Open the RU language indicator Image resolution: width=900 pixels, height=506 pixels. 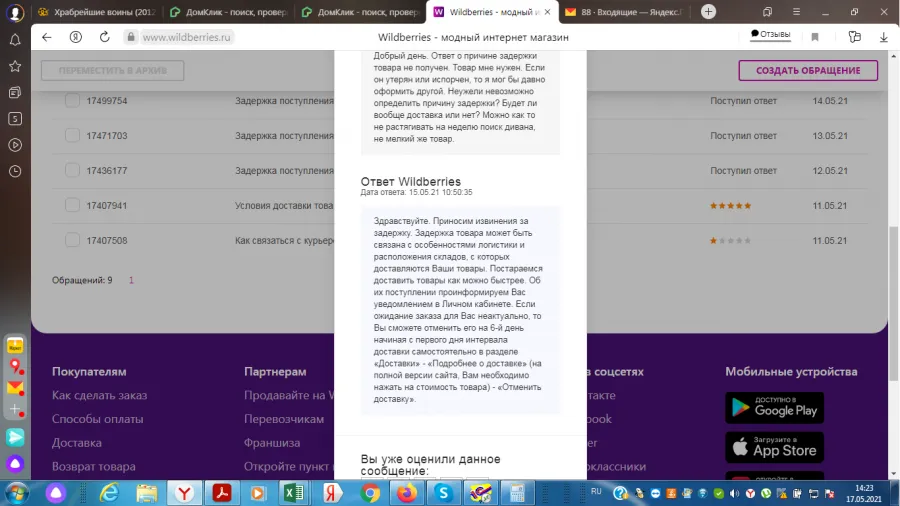pyautogui.click(x=596, y=492)
